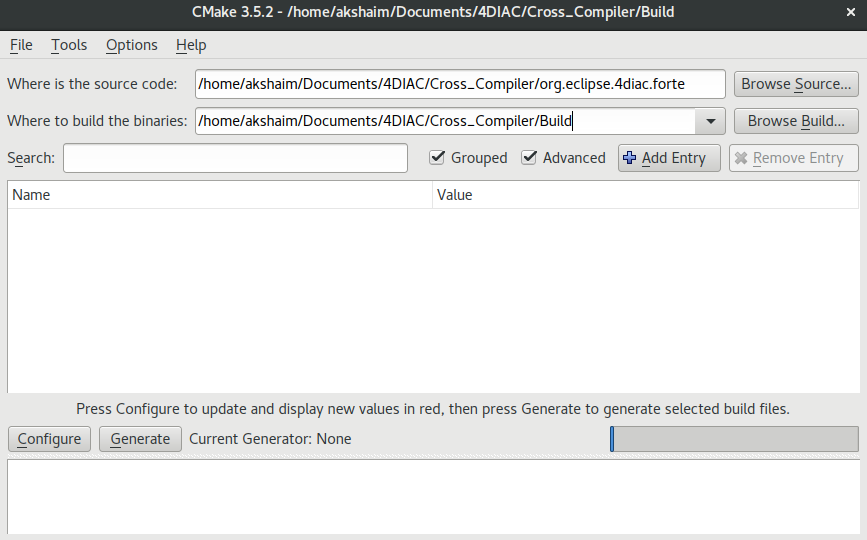This screenshot has height=540, width=867.
Task: Click the 'Where is the source code:' label
Action: coord(92,84)
